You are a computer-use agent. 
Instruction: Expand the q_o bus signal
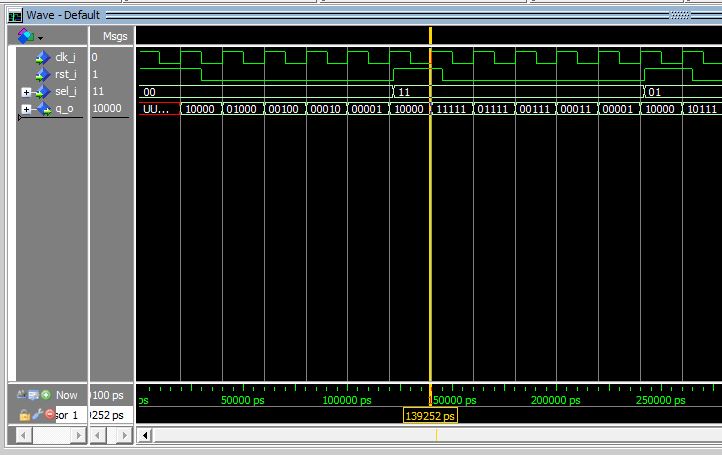click(26, 109)
